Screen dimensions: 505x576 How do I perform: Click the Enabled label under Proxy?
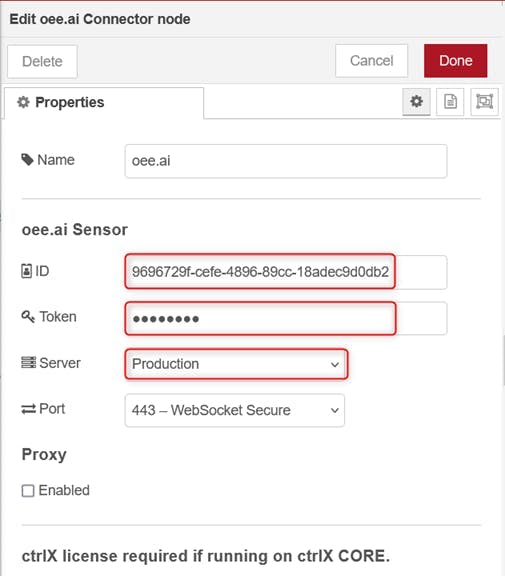[x=64, y=490]
